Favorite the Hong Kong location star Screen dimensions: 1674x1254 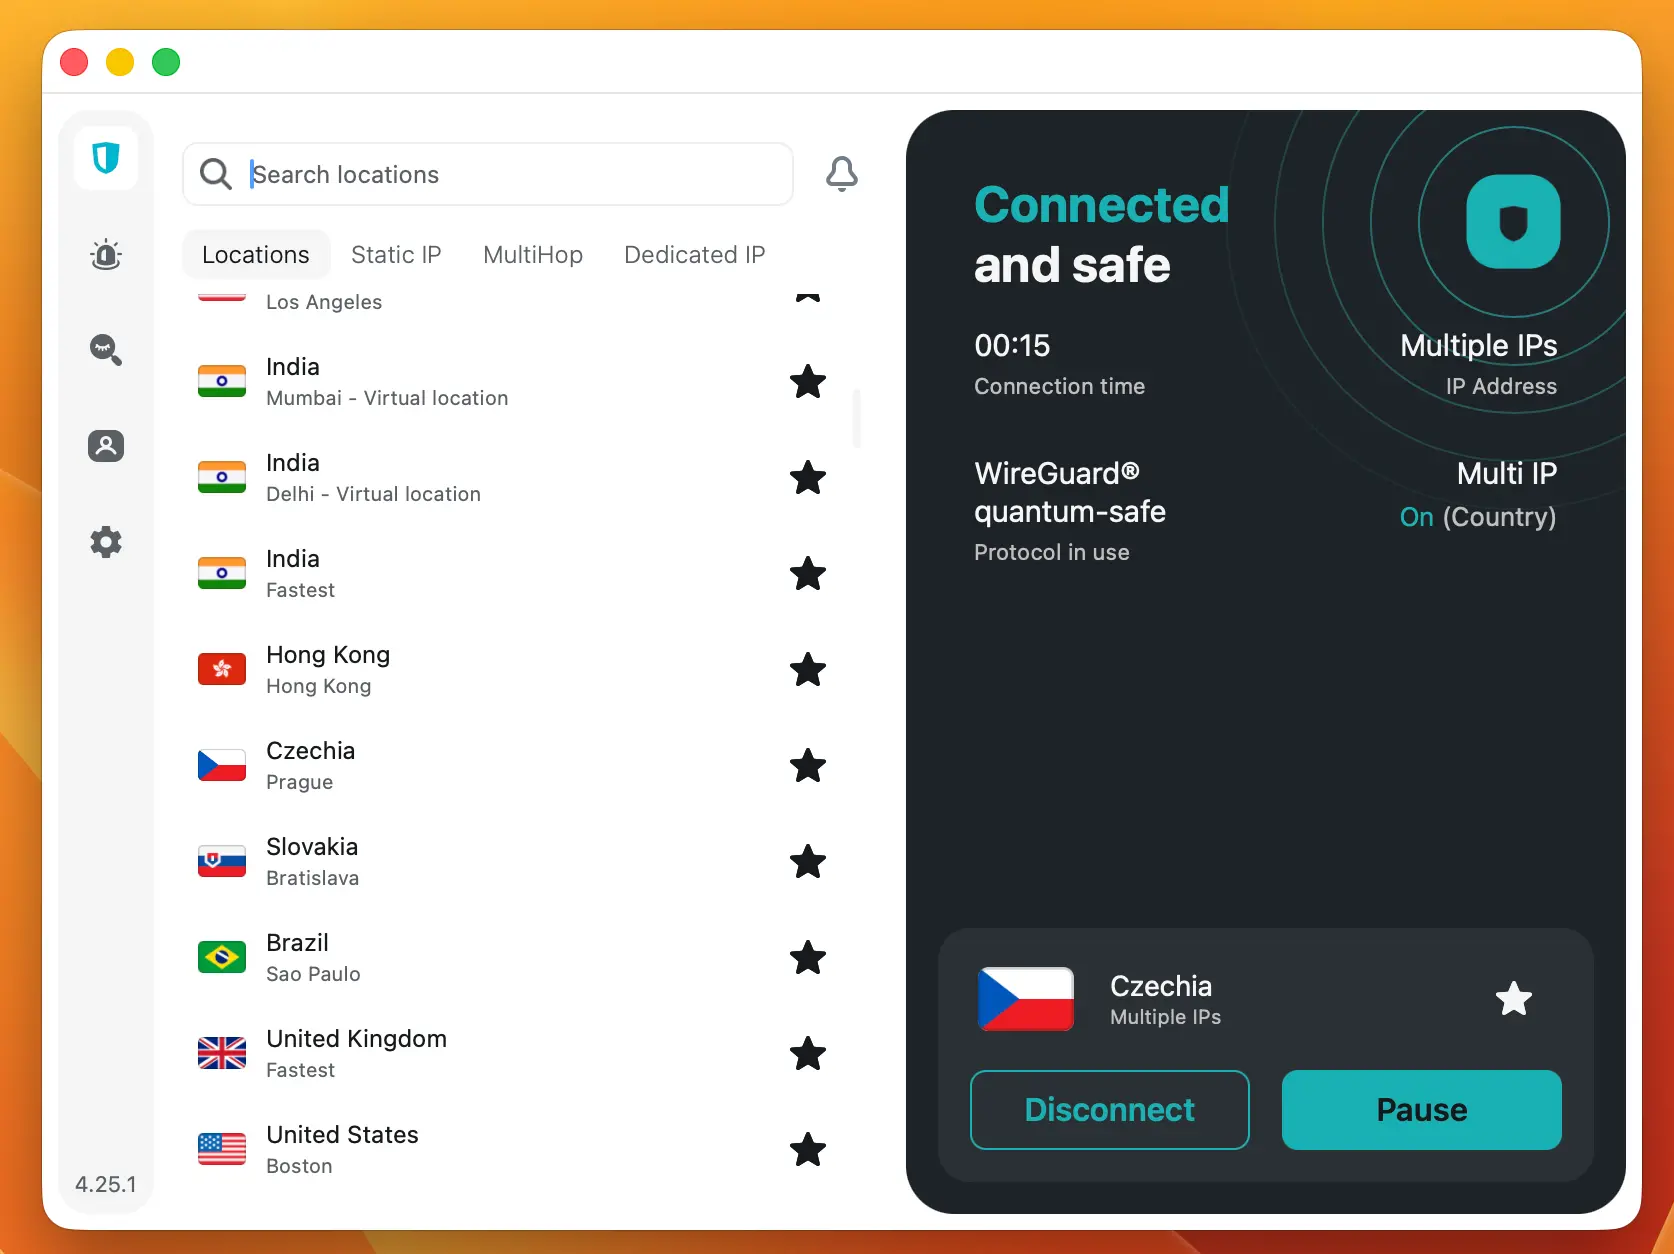pyautogui.click(x=807, y=670)
